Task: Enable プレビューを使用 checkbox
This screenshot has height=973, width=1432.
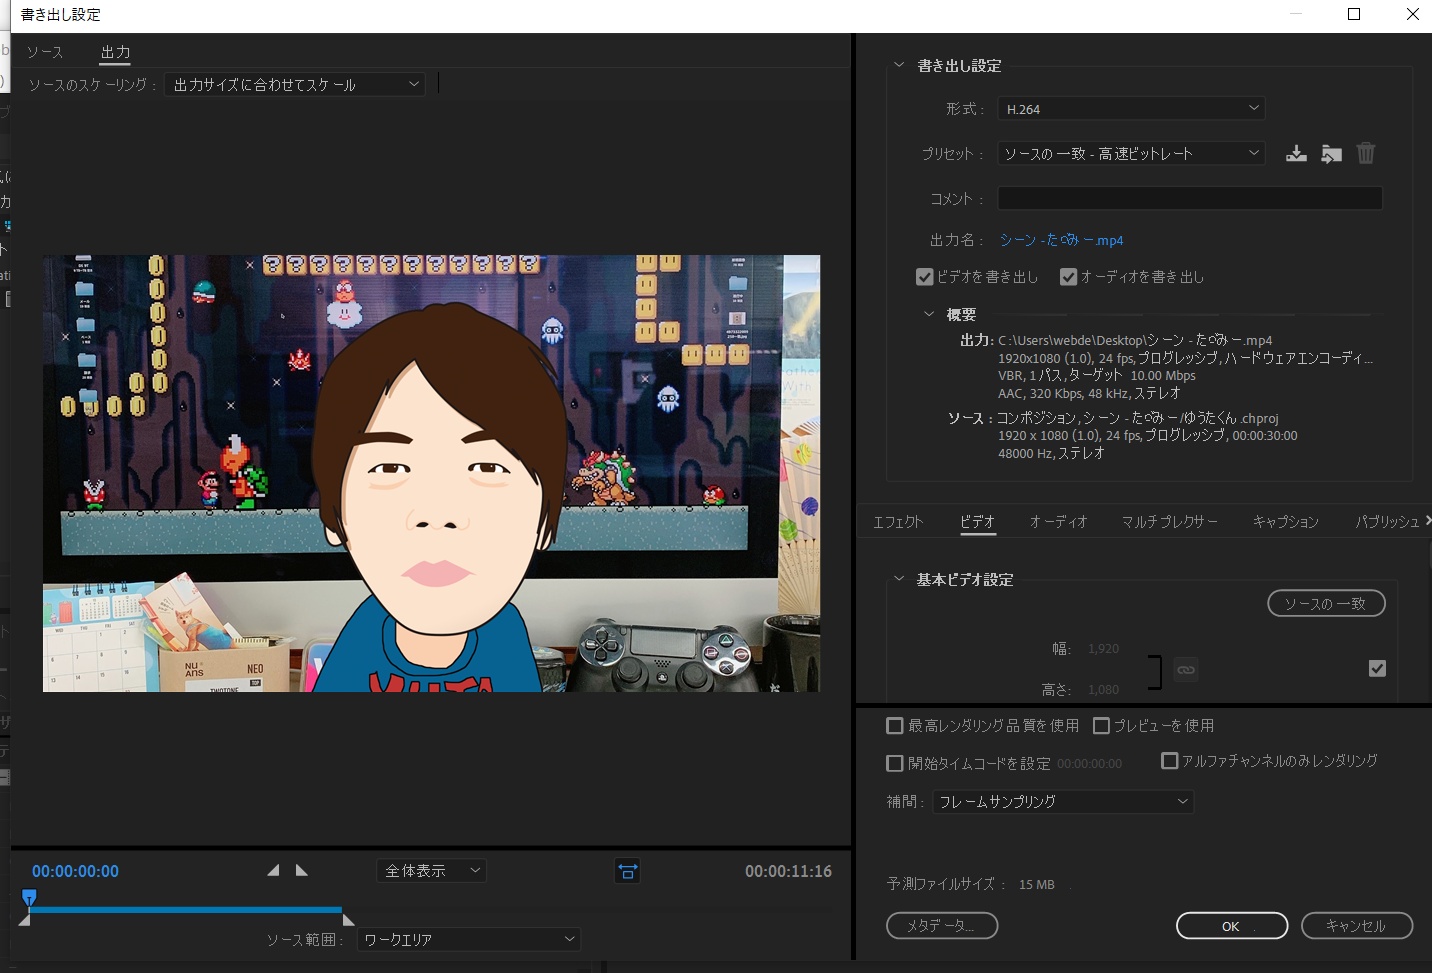Action: coord(1101,726)
